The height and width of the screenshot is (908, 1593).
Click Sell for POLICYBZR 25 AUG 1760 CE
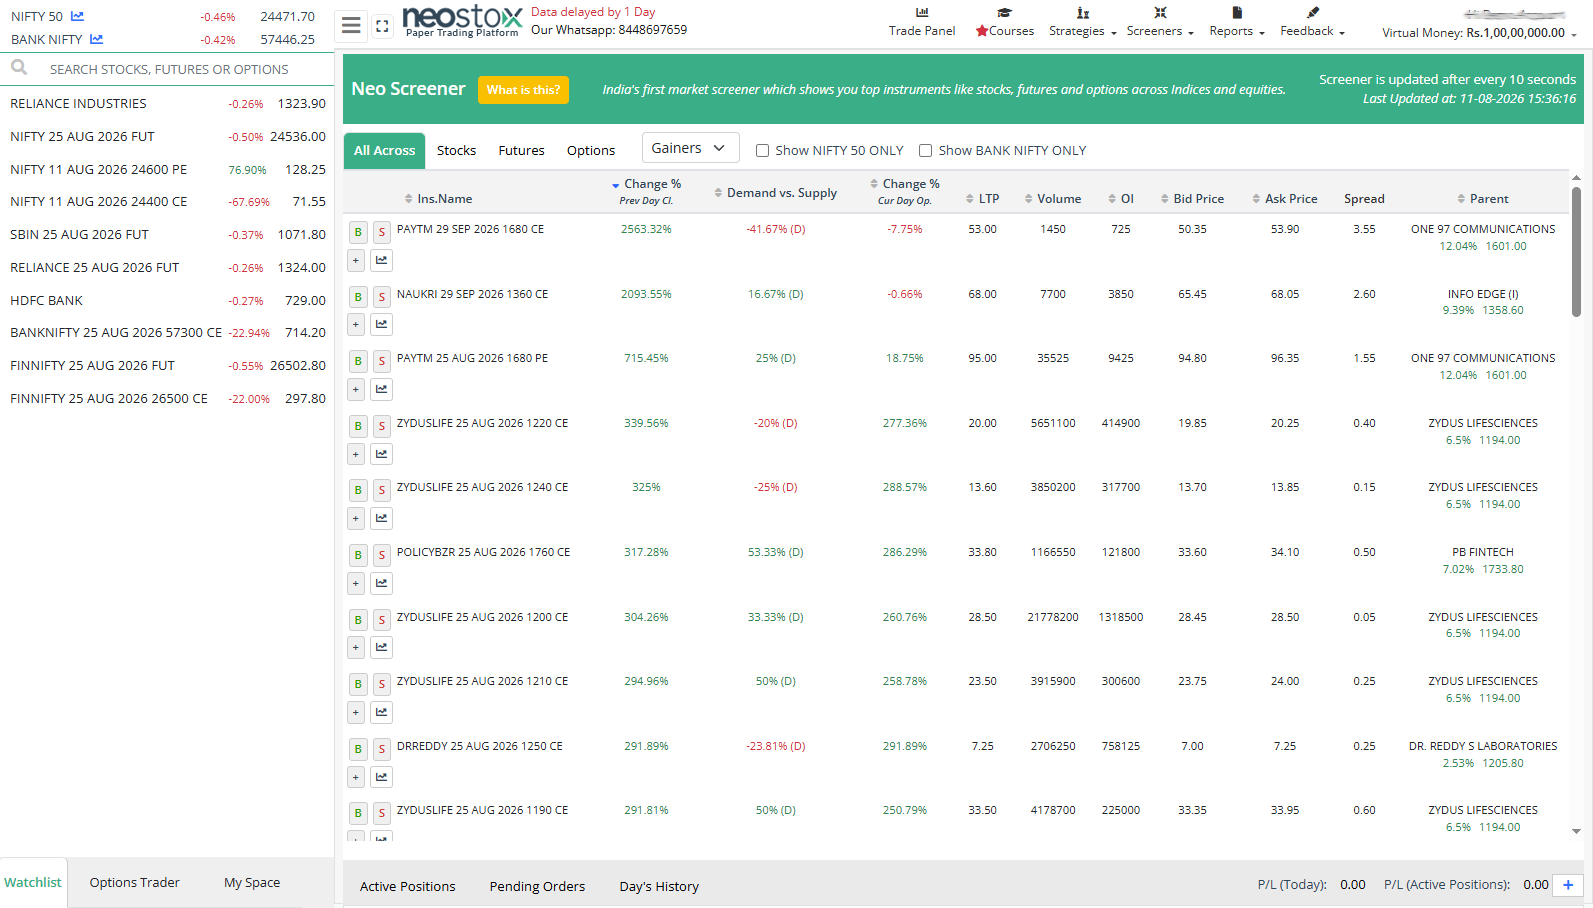pyautogui.click(x=381, y=555)
